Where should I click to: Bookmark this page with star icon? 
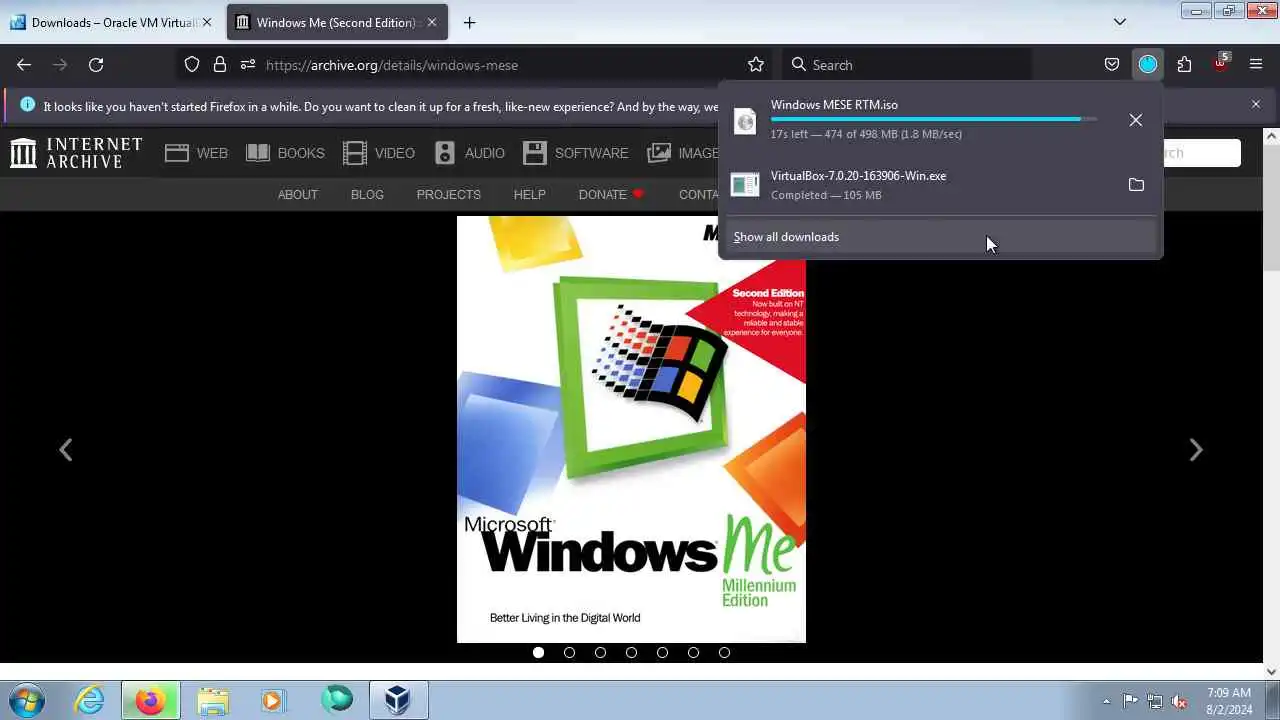coord(756,64)
